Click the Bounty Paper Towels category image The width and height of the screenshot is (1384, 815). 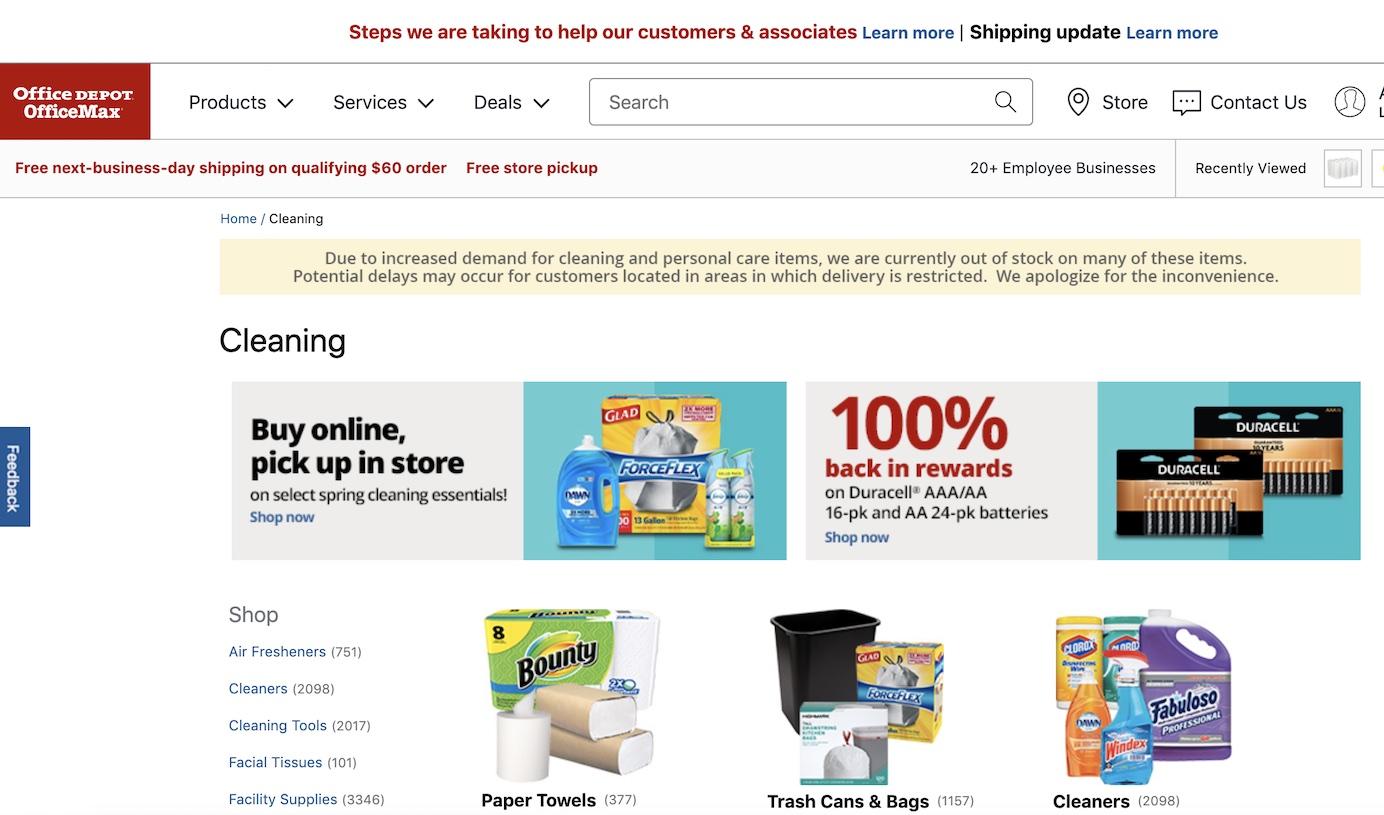pos(571,696)
